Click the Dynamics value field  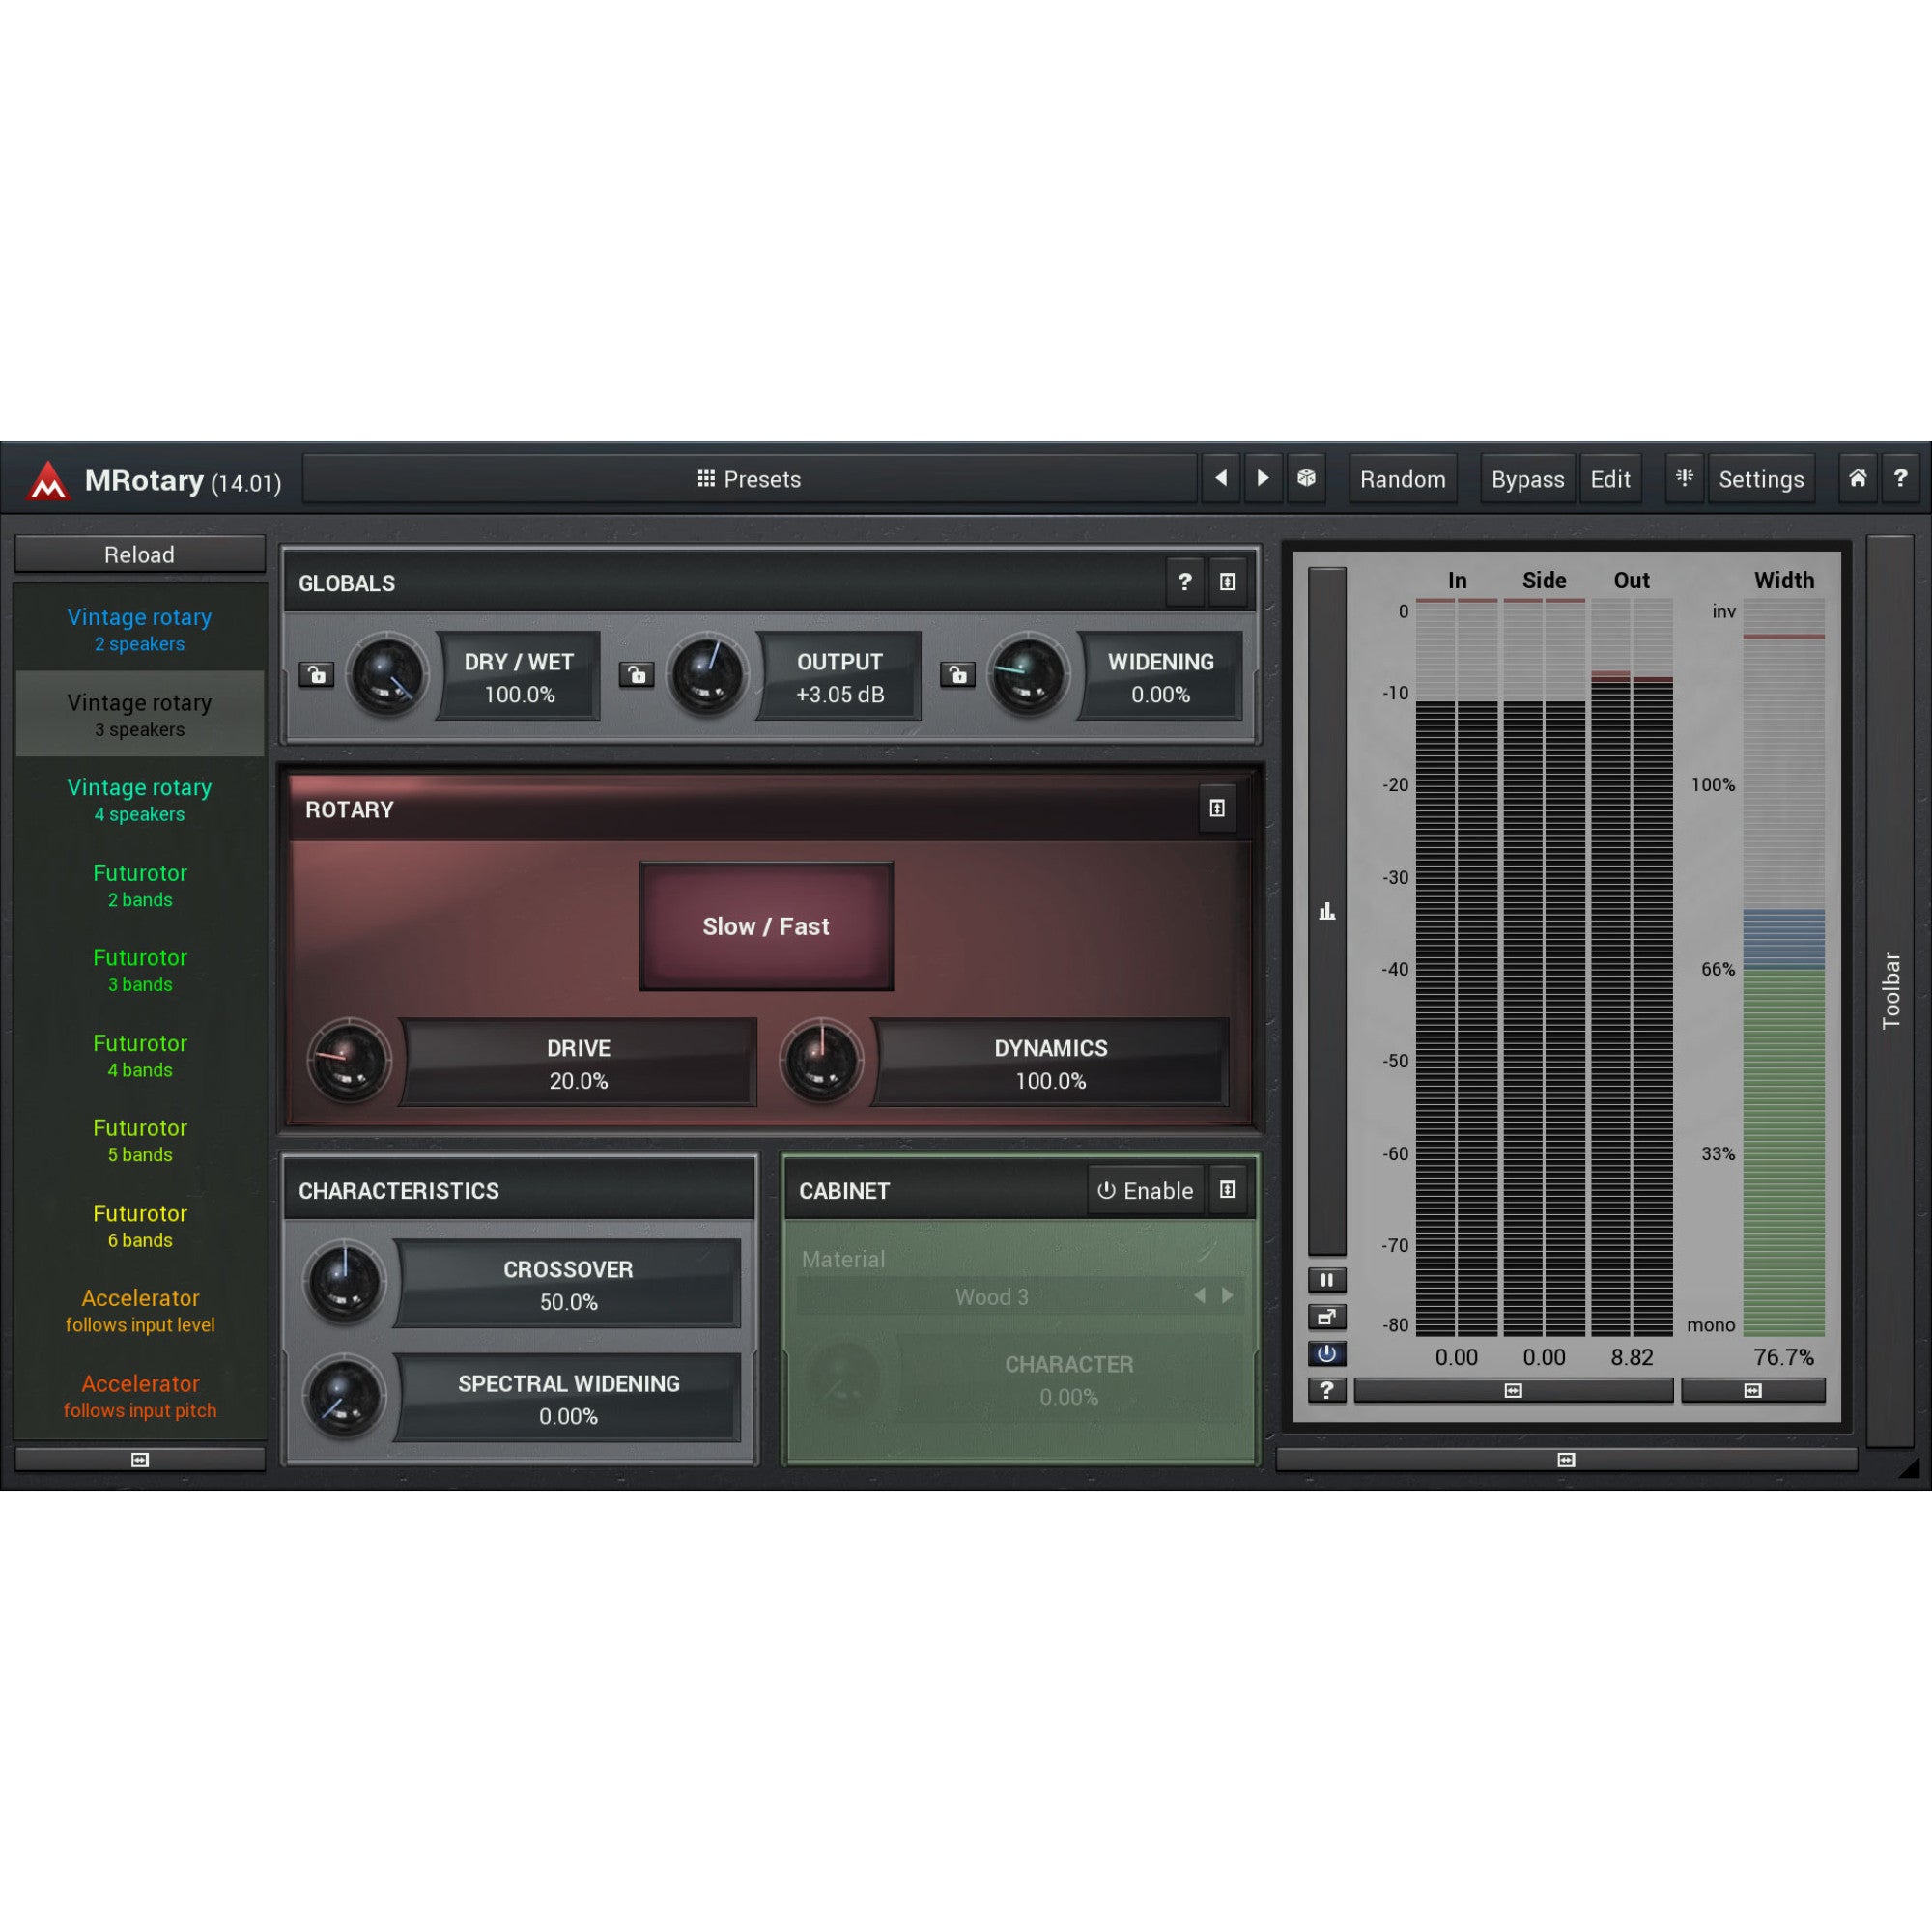[x=1050, y=1063]
